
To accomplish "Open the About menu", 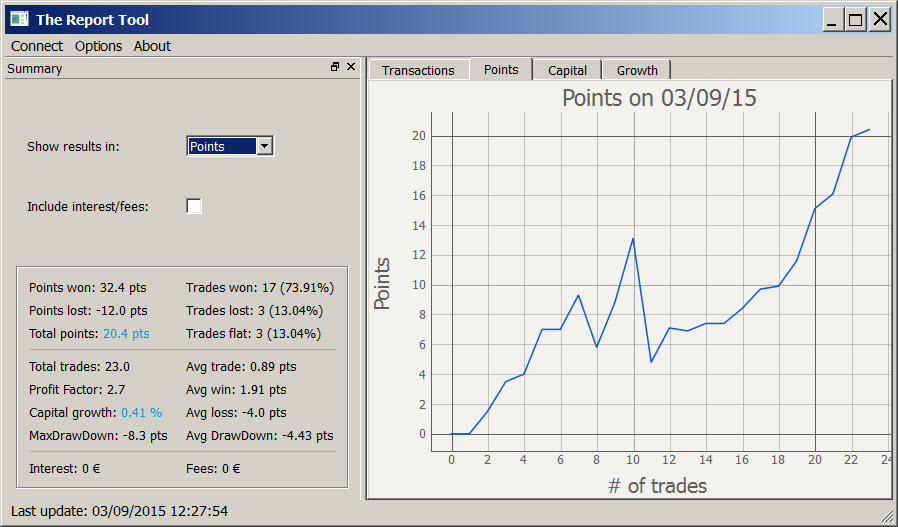I will click(152, 46).
